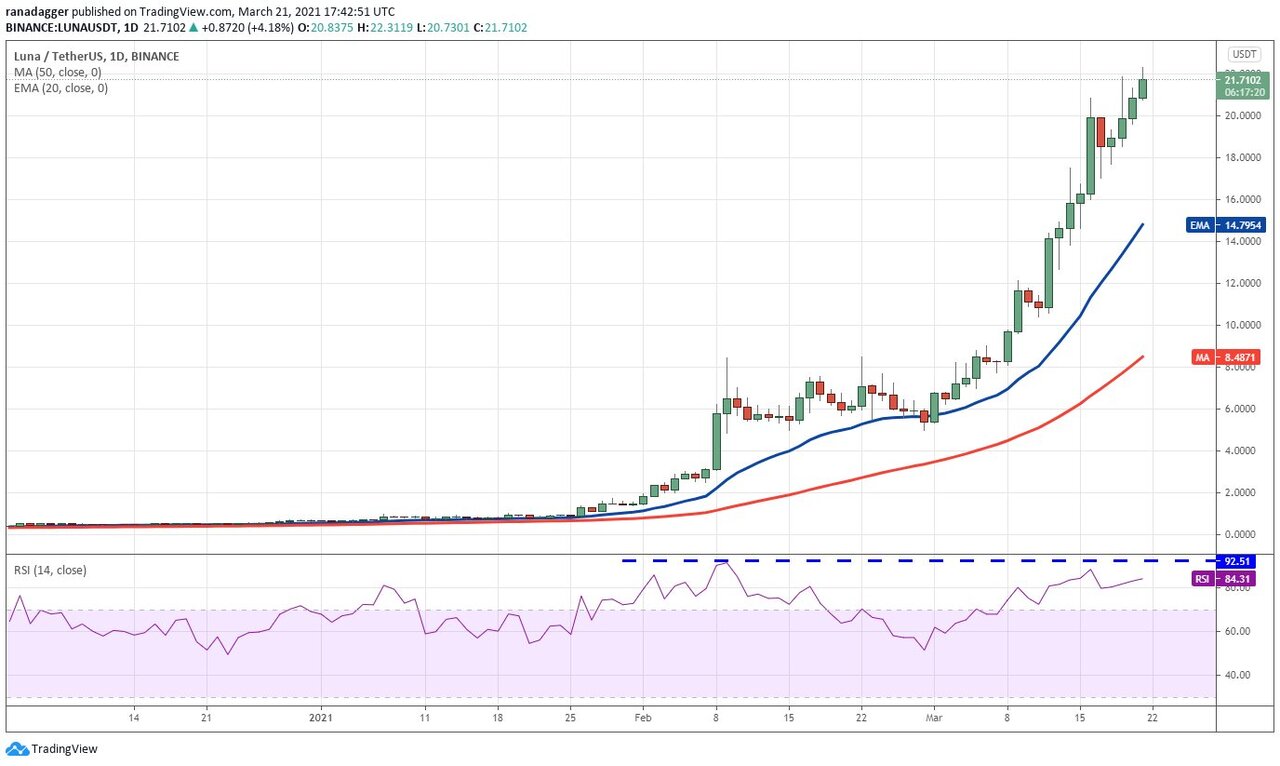Open the USDT currency selector

[1243, 54]
